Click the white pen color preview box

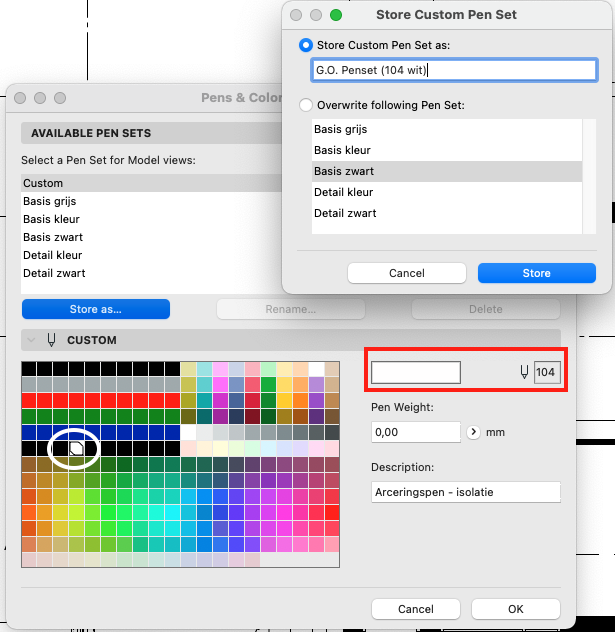click(x=416, y=372)
